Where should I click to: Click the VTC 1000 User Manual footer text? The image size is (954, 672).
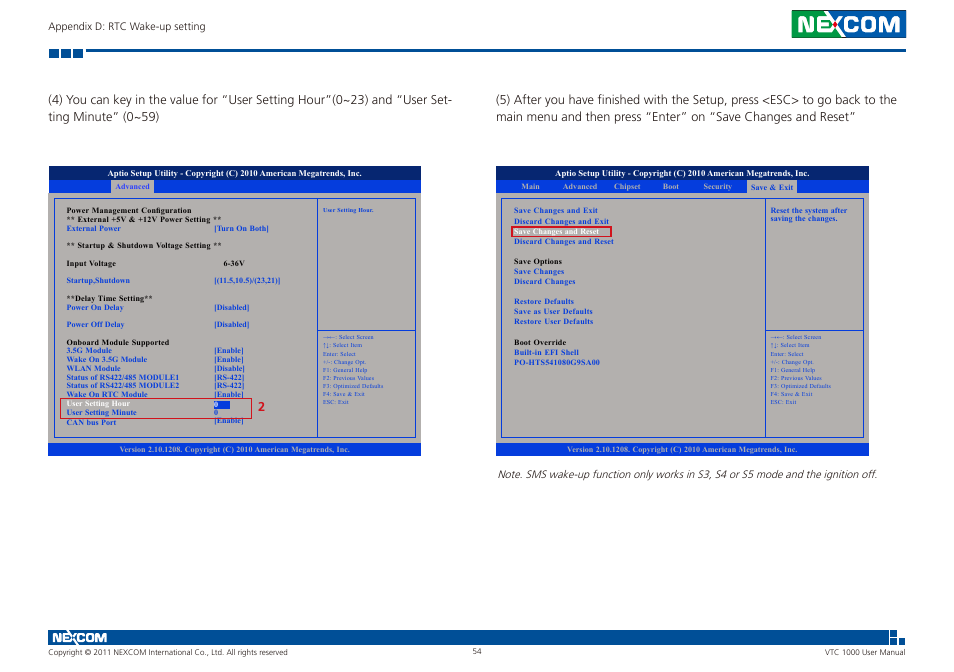pyautogui.click(x=865, y=652)
